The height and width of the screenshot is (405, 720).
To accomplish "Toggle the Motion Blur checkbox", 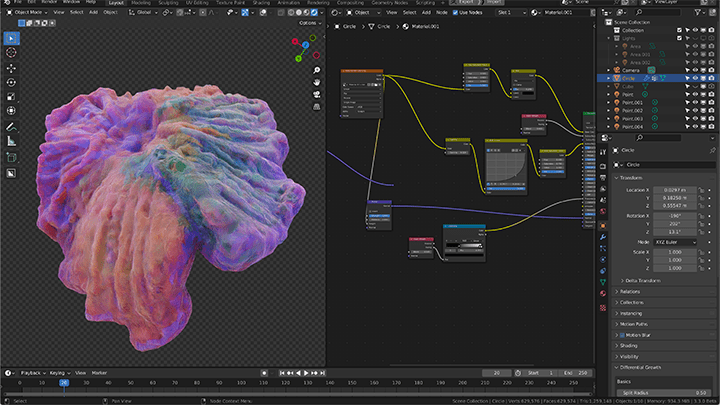I will 622,335.
